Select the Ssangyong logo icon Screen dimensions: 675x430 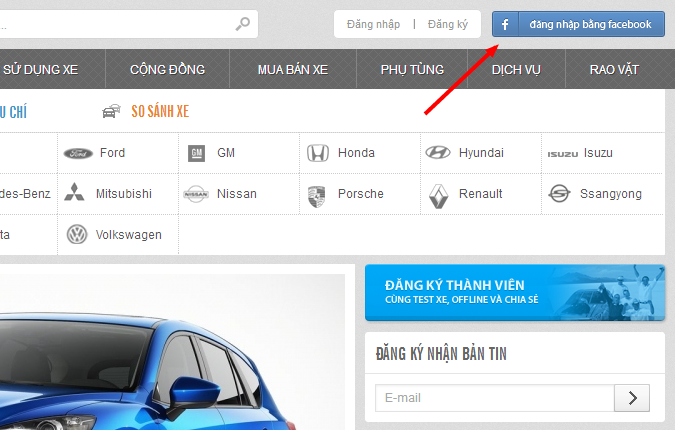(x=559, y=194)
